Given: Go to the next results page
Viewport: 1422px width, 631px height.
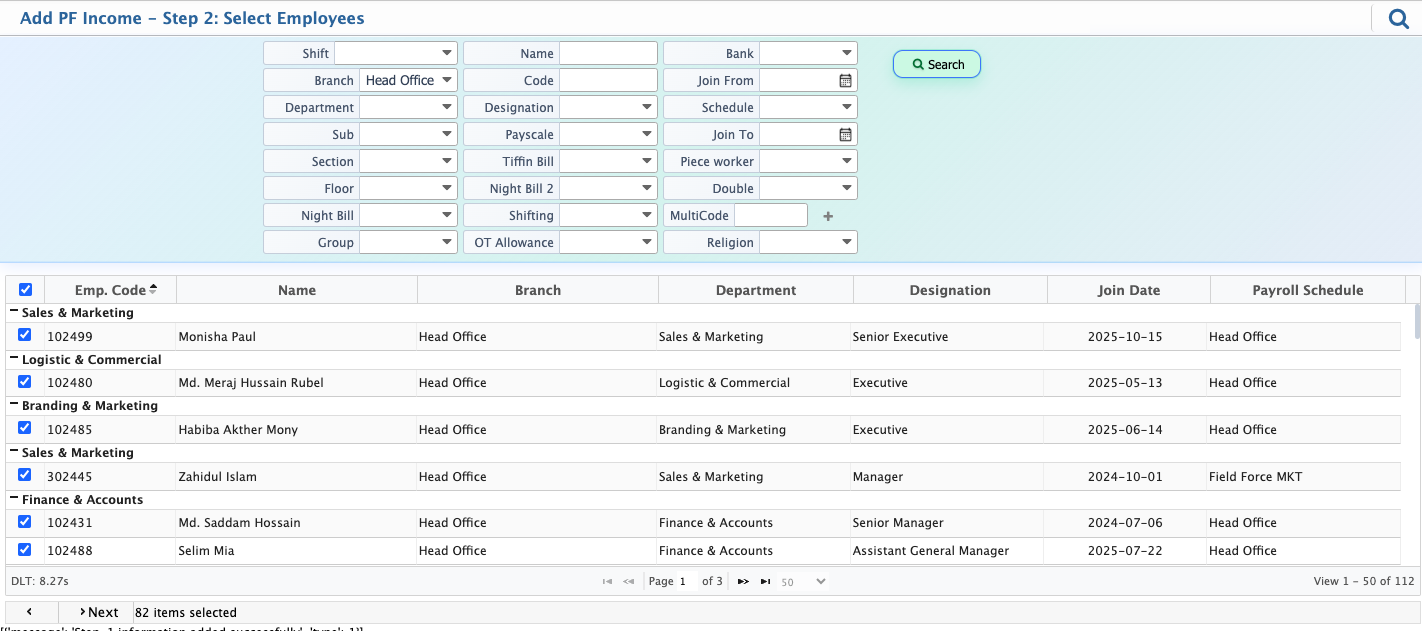Looking at the screenshot, I should point(743,581).
